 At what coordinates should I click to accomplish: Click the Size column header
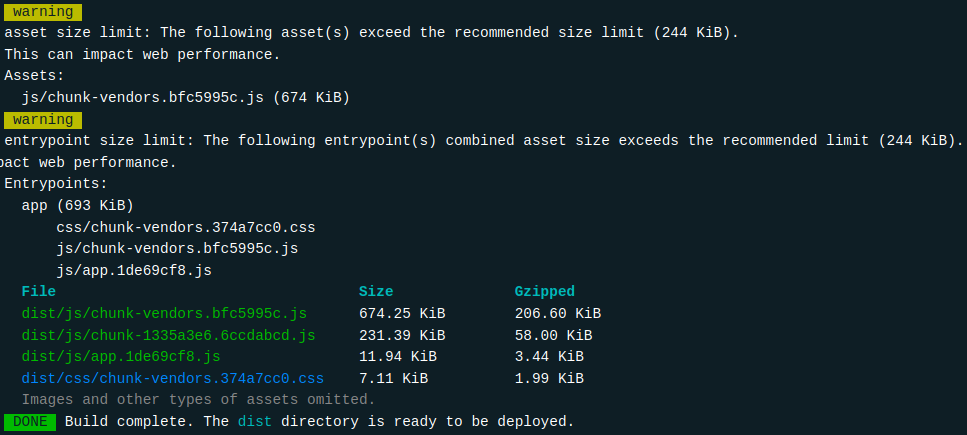pyautogui.click(x=376, y=291)
